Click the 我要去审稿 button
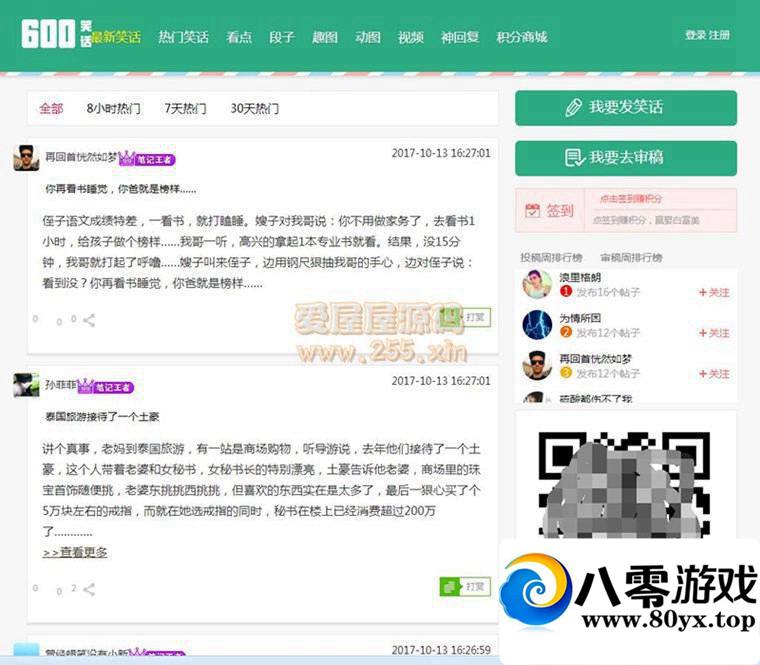This screenshot has height=665, width=760. [626, 158]
